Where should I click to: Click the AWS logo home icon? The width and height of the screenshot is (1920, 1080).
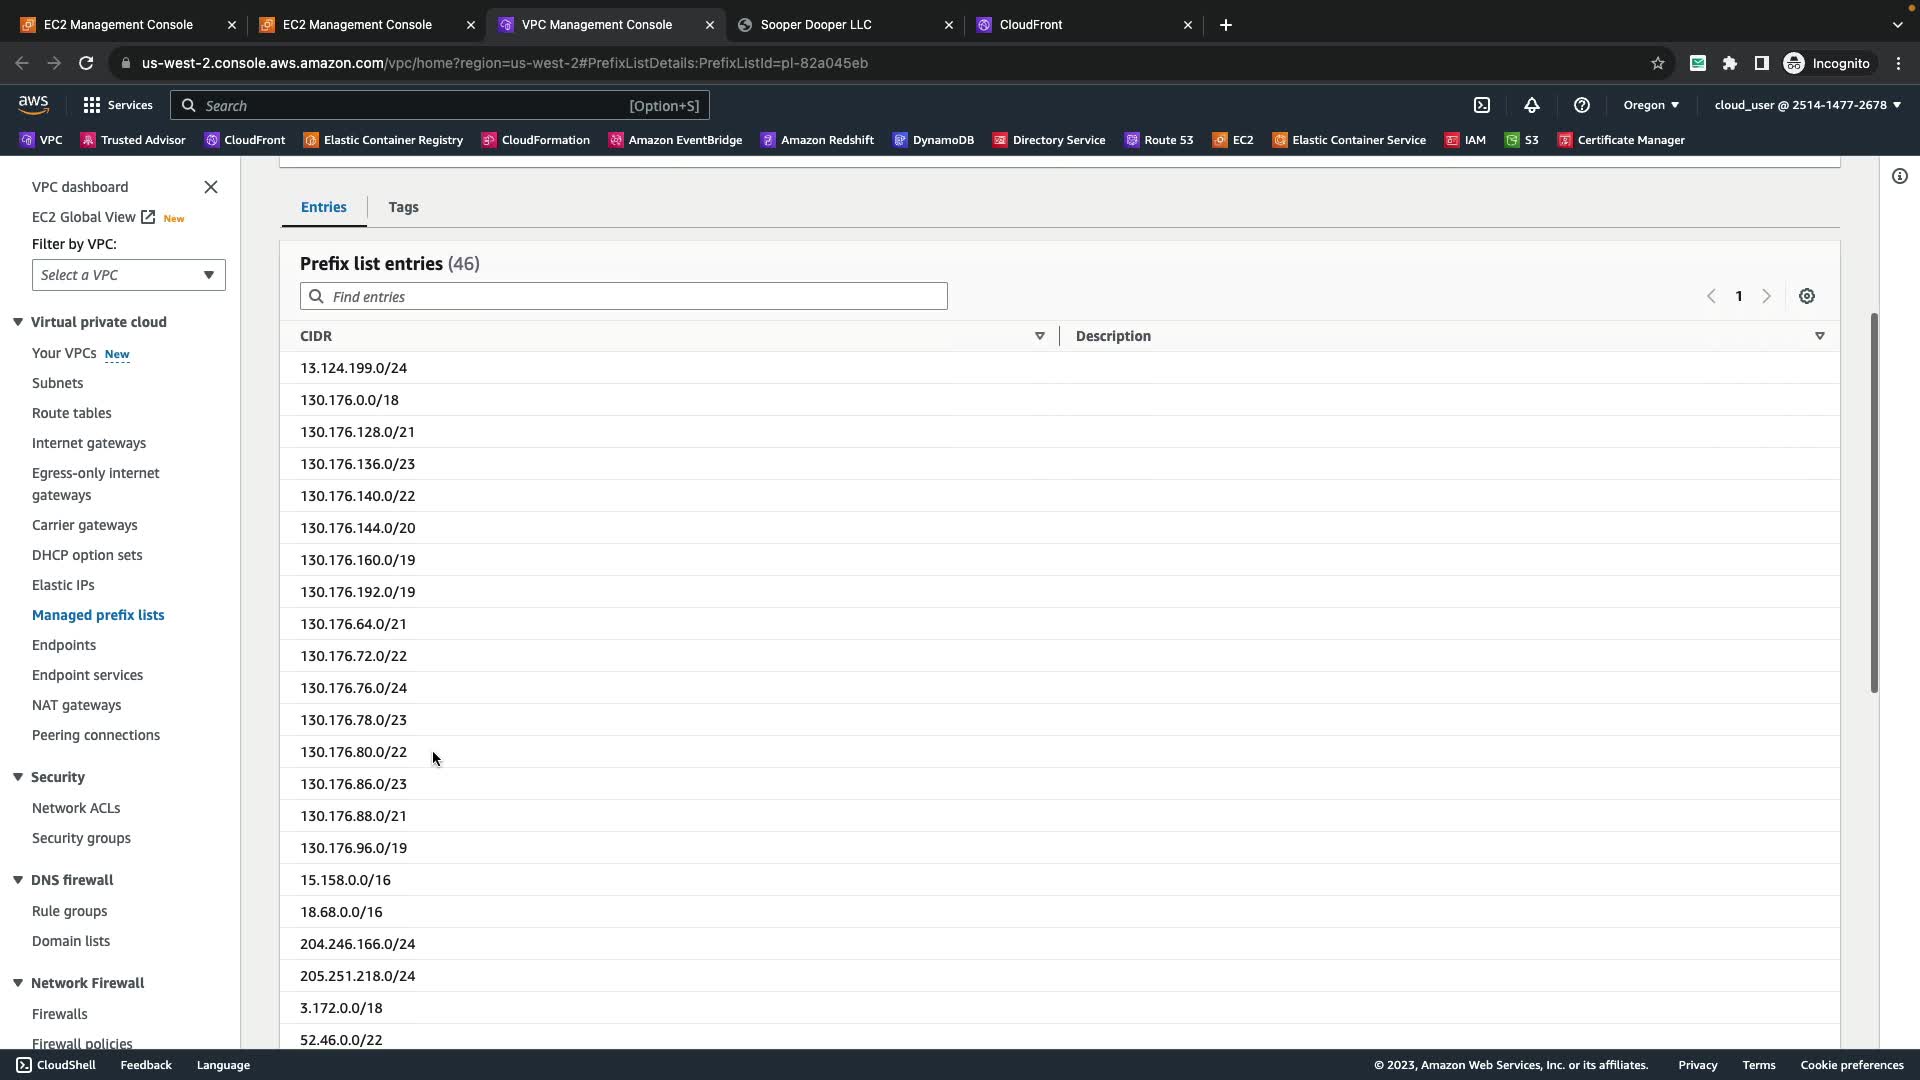point(33,105)
